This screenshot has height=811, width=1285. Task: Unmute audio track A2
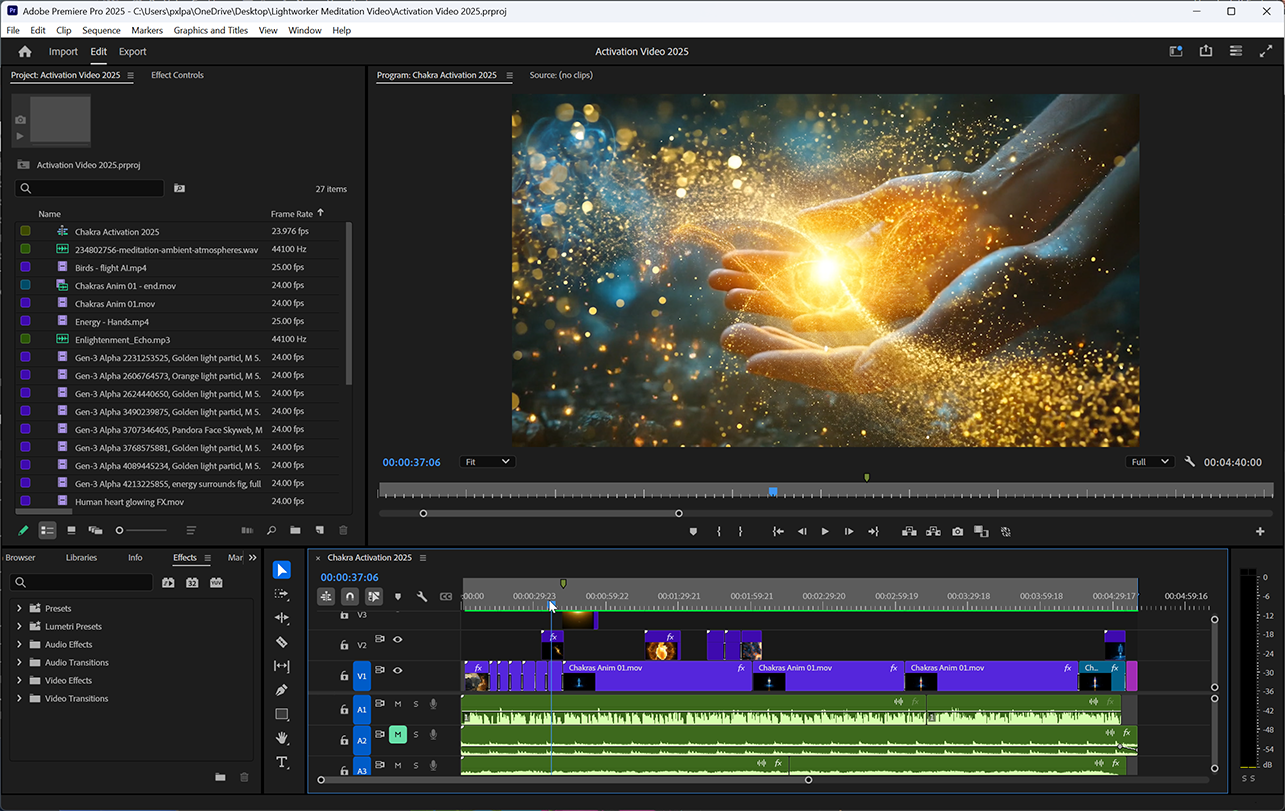point(397,735)
